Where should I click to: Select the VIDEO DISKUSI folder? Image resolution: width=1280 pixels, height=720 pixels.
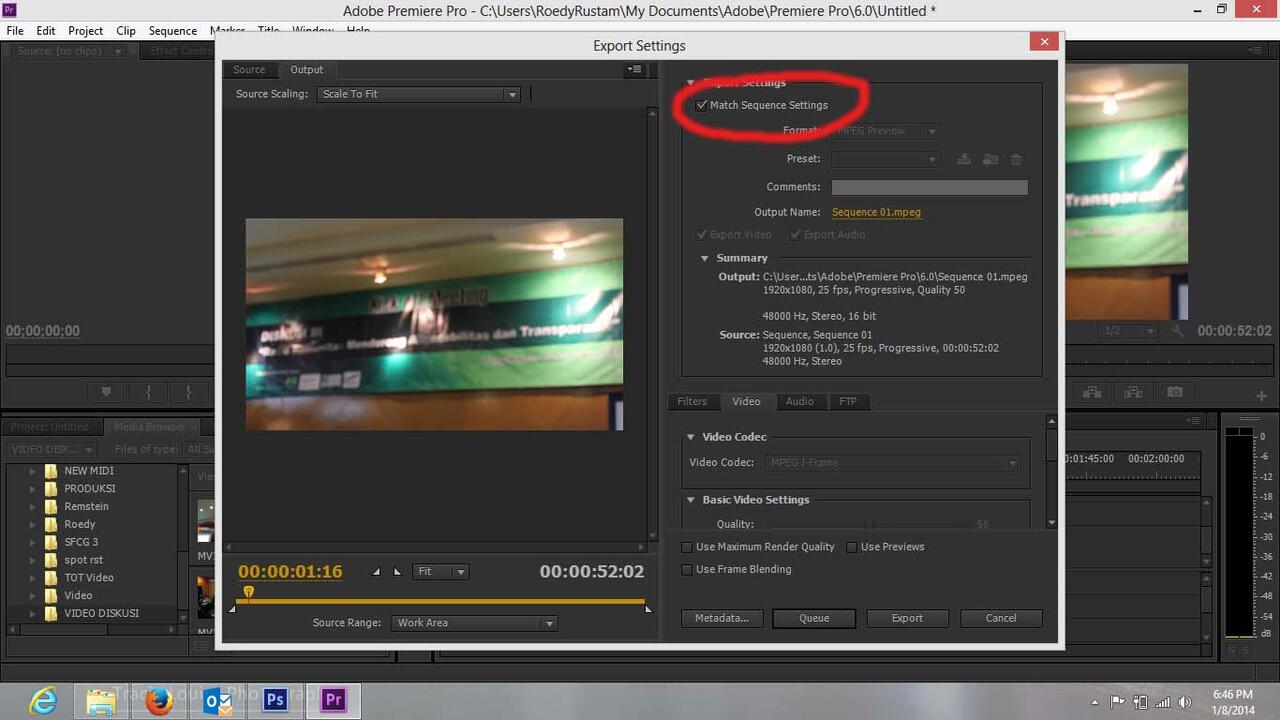coord(101,614)
